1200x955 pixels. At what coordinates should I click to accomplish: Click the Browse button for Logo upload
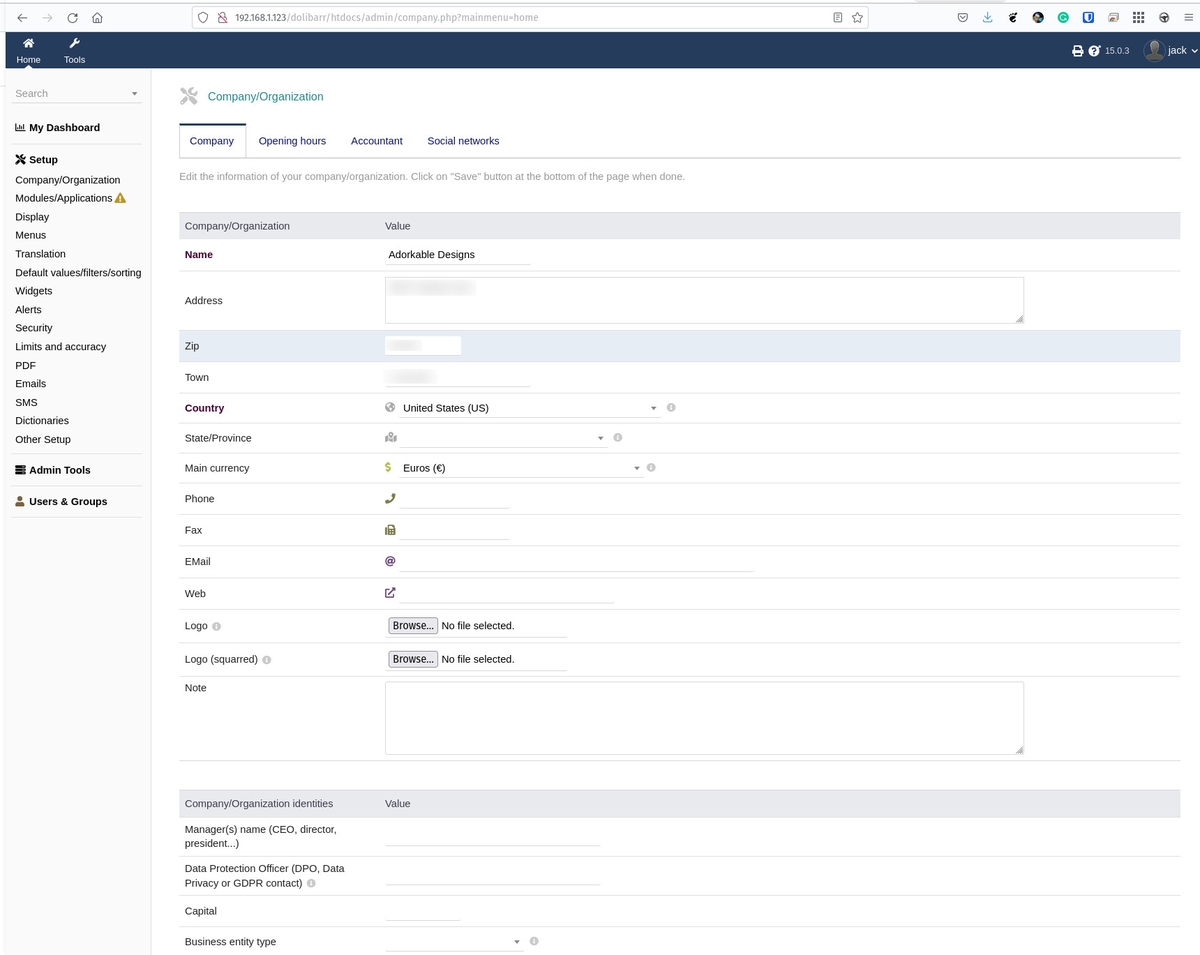413,625
